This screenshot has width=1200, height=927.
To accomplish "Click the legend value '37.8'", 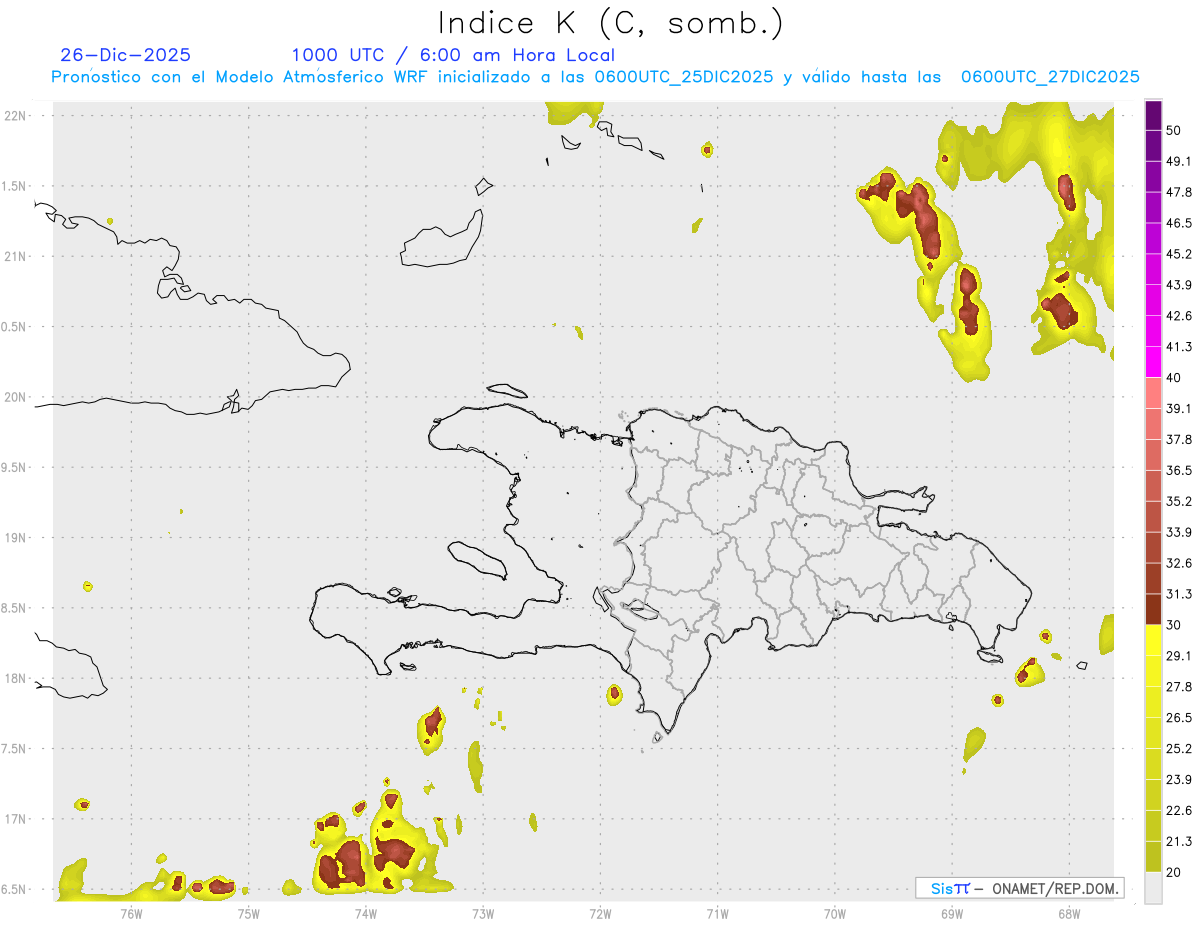I will [1179, 439].
